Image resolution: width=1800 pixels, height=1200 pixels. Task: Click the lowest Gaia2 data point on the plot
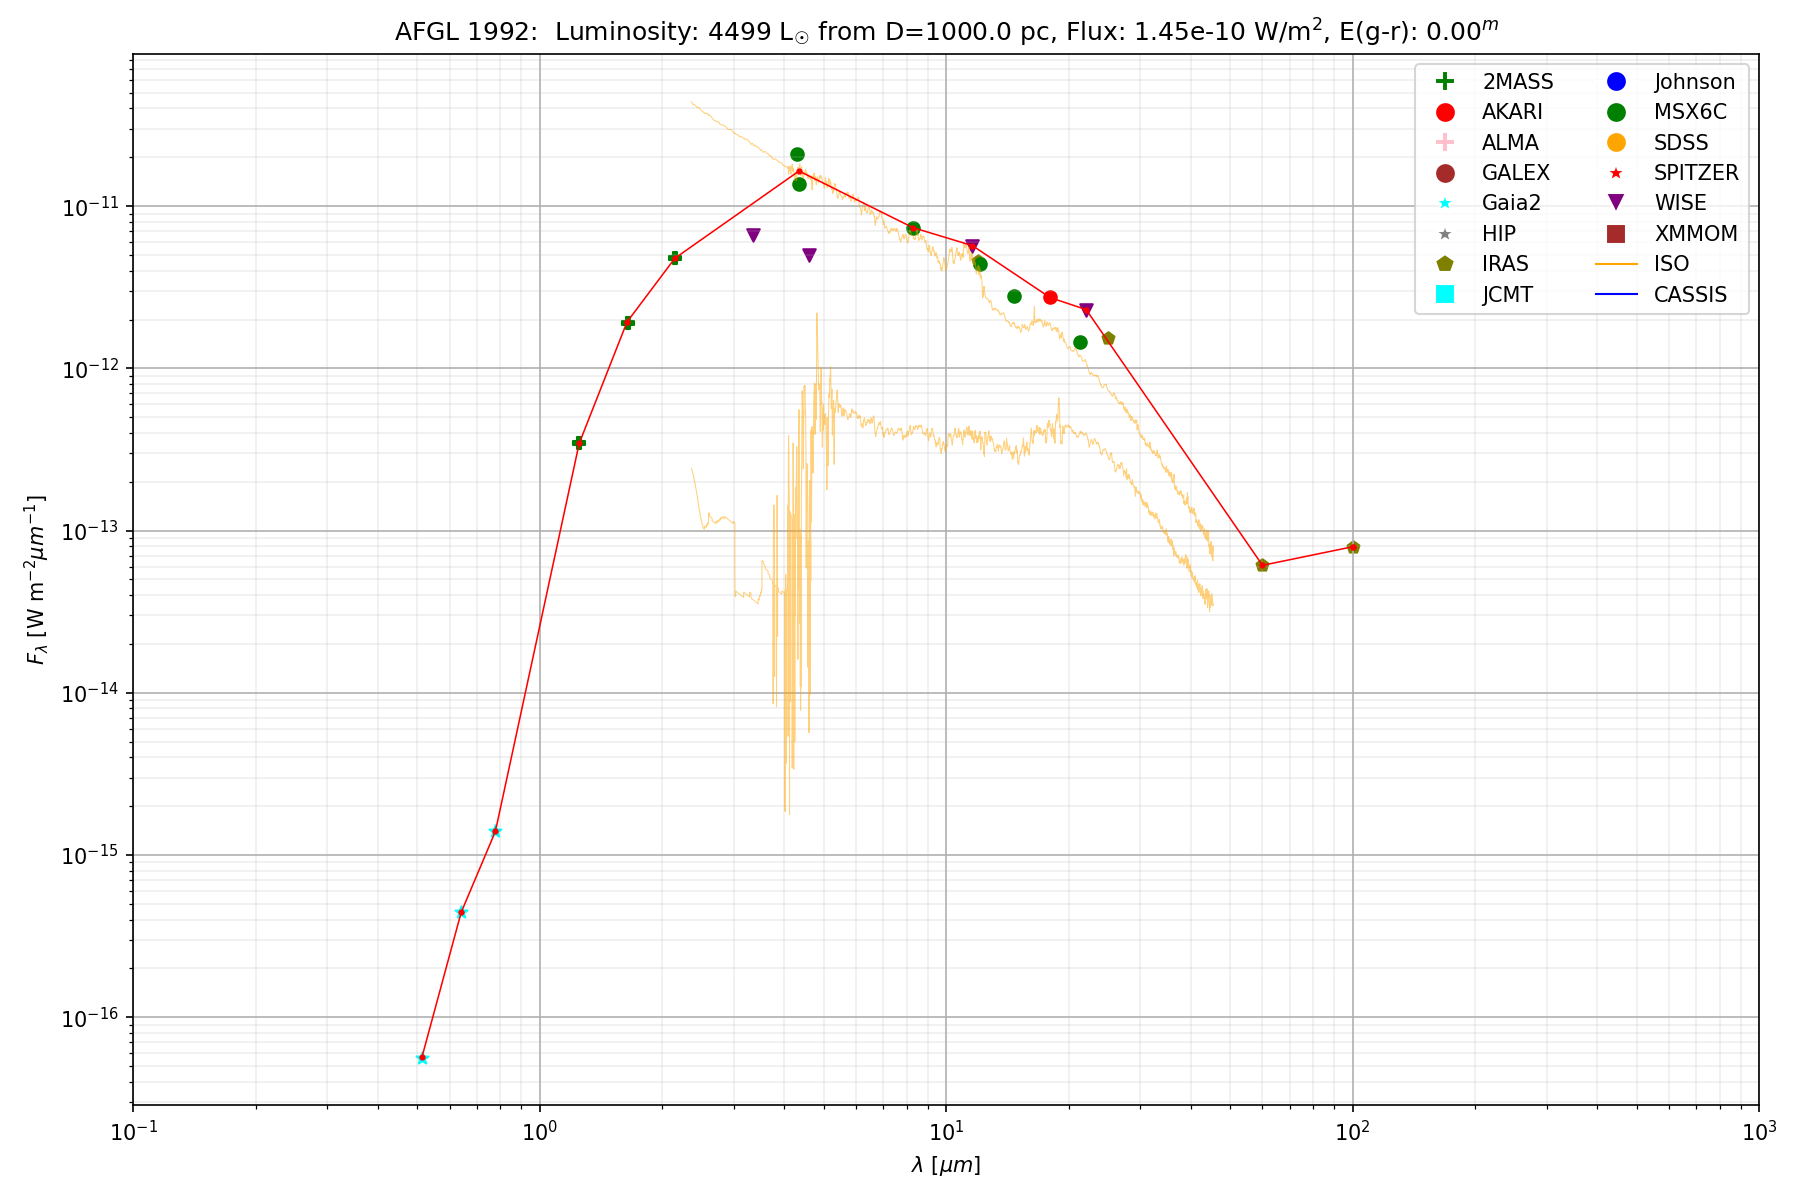click(422, 1058)
